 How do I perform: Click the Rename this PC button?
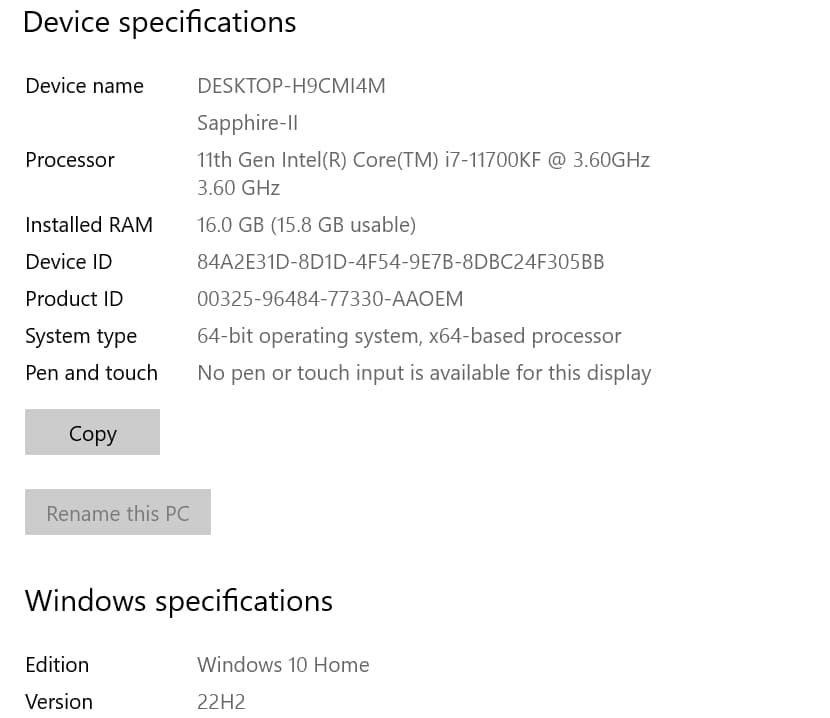point(117,512)
